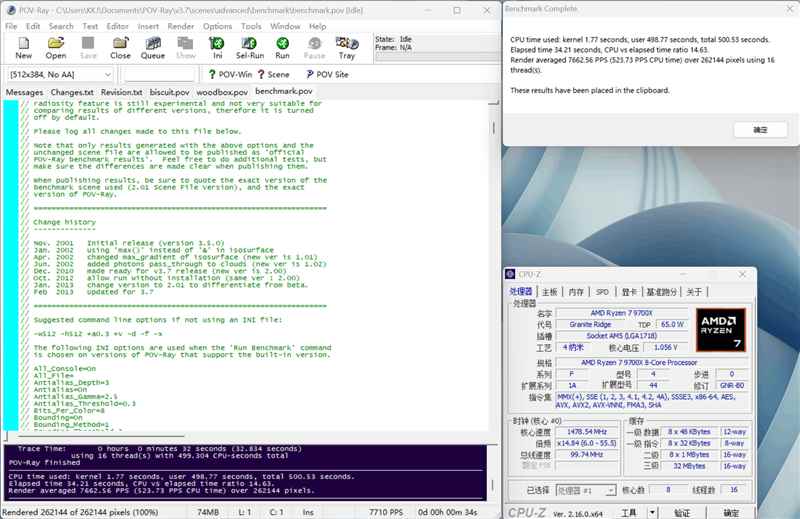Click the Ini settings toolbar icon
The image size is (800, 519).
coord(217,47)
